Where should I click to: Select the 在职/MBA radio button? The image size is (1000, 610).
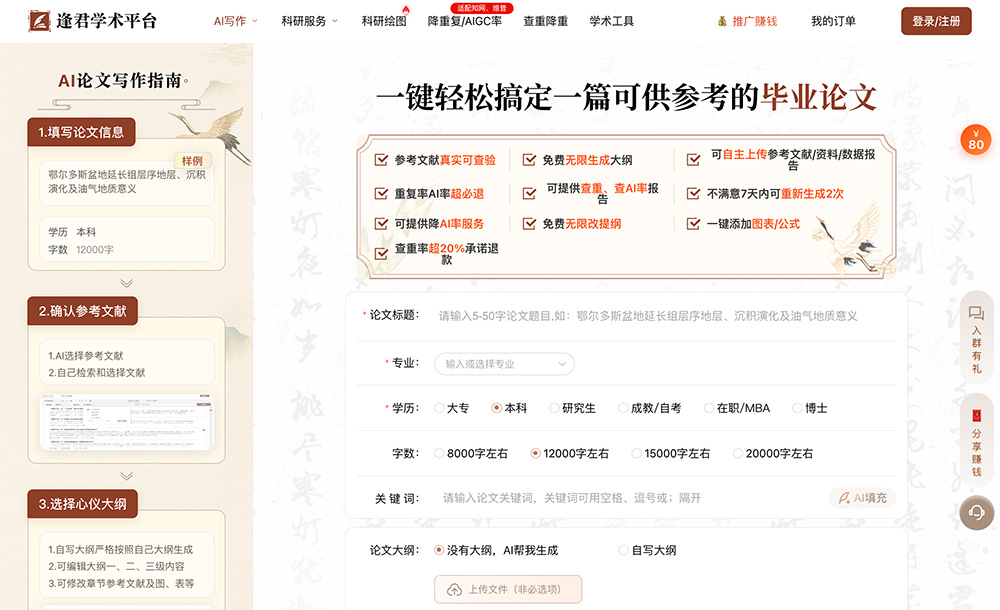pos(709,408)
